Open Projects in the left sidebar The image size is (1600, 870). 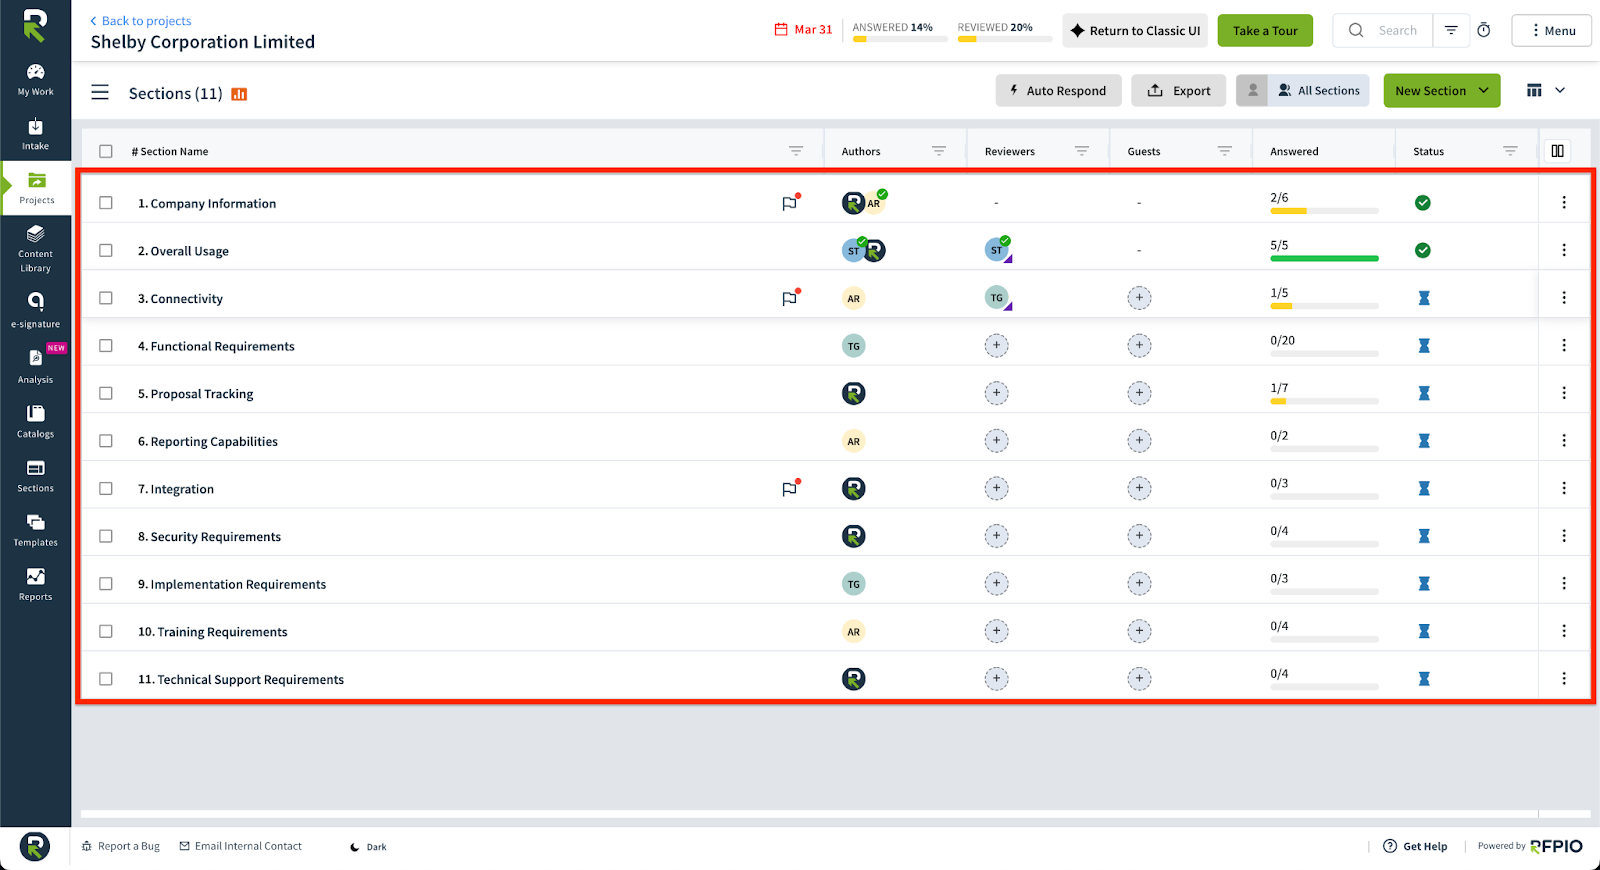tap(37, 187)
